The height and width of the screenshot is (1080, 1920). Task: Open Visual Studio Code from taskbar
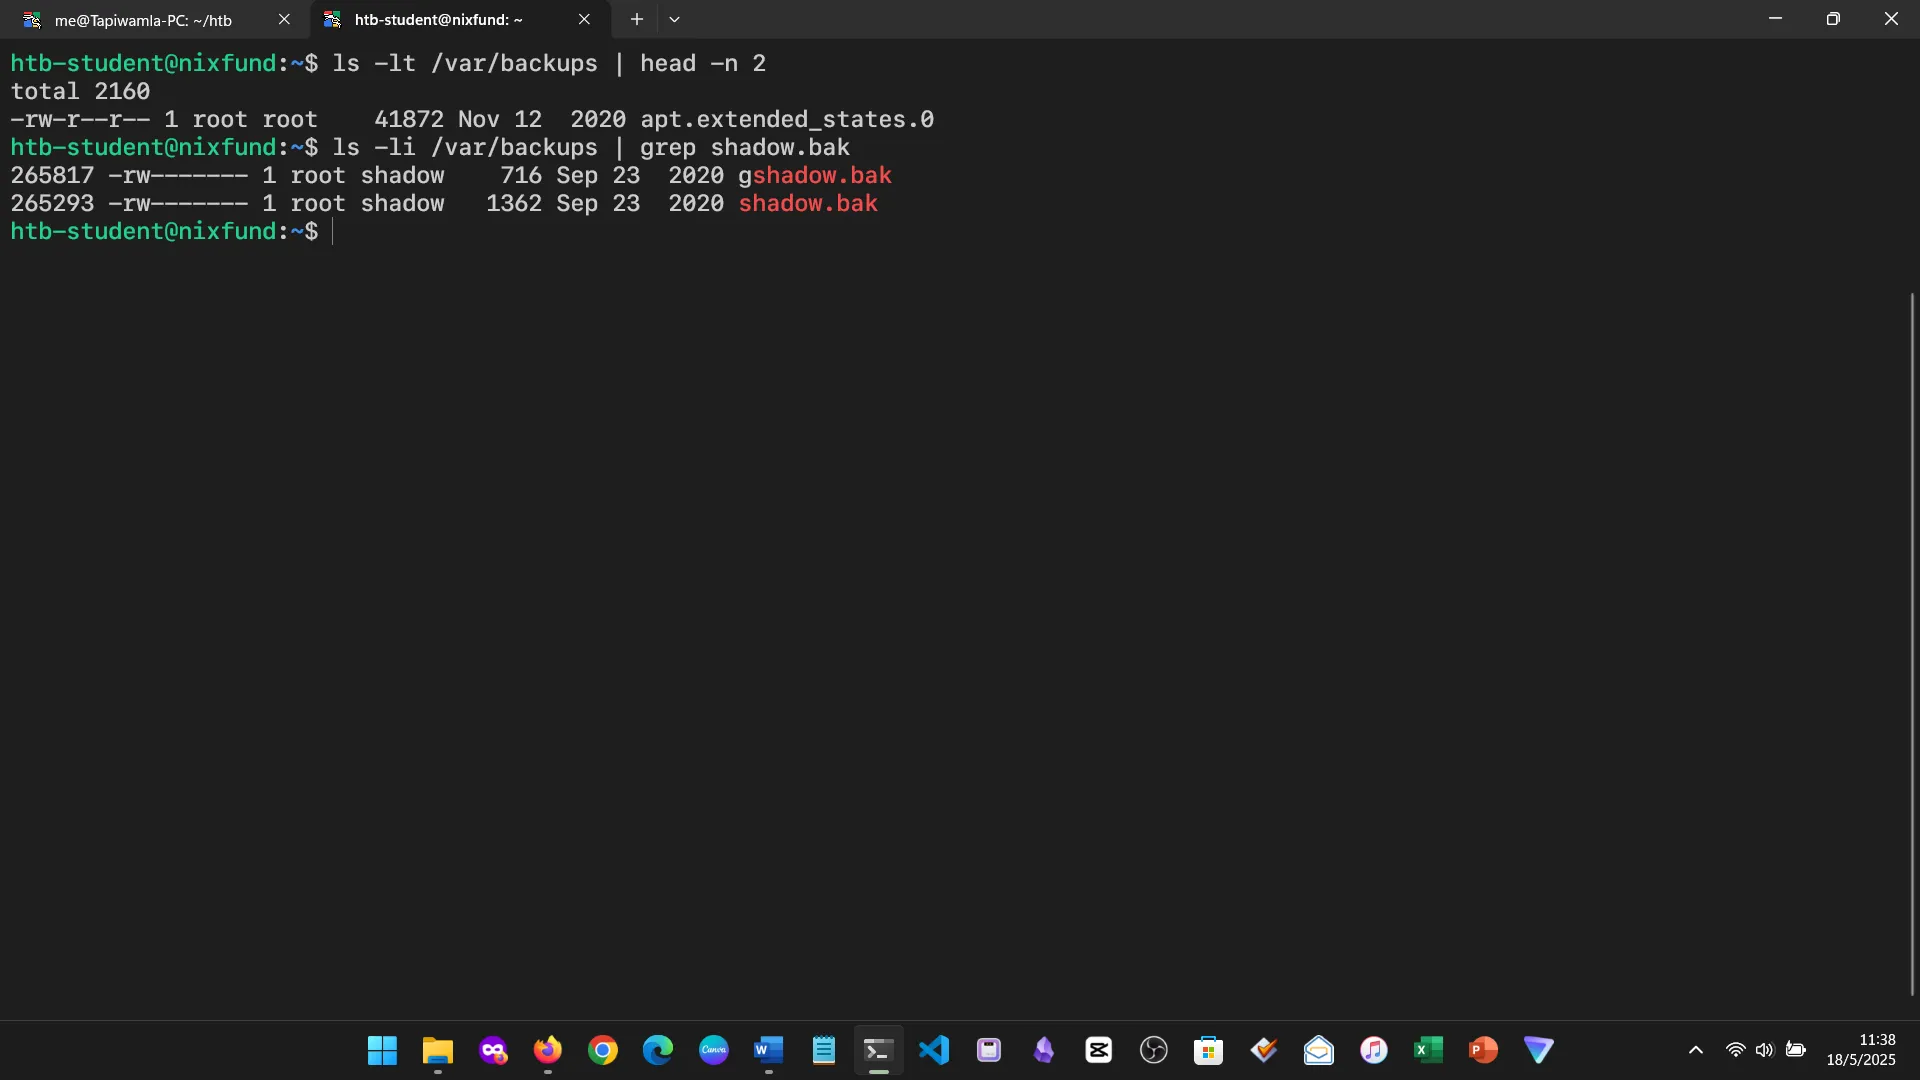(x=933, y=1050)
